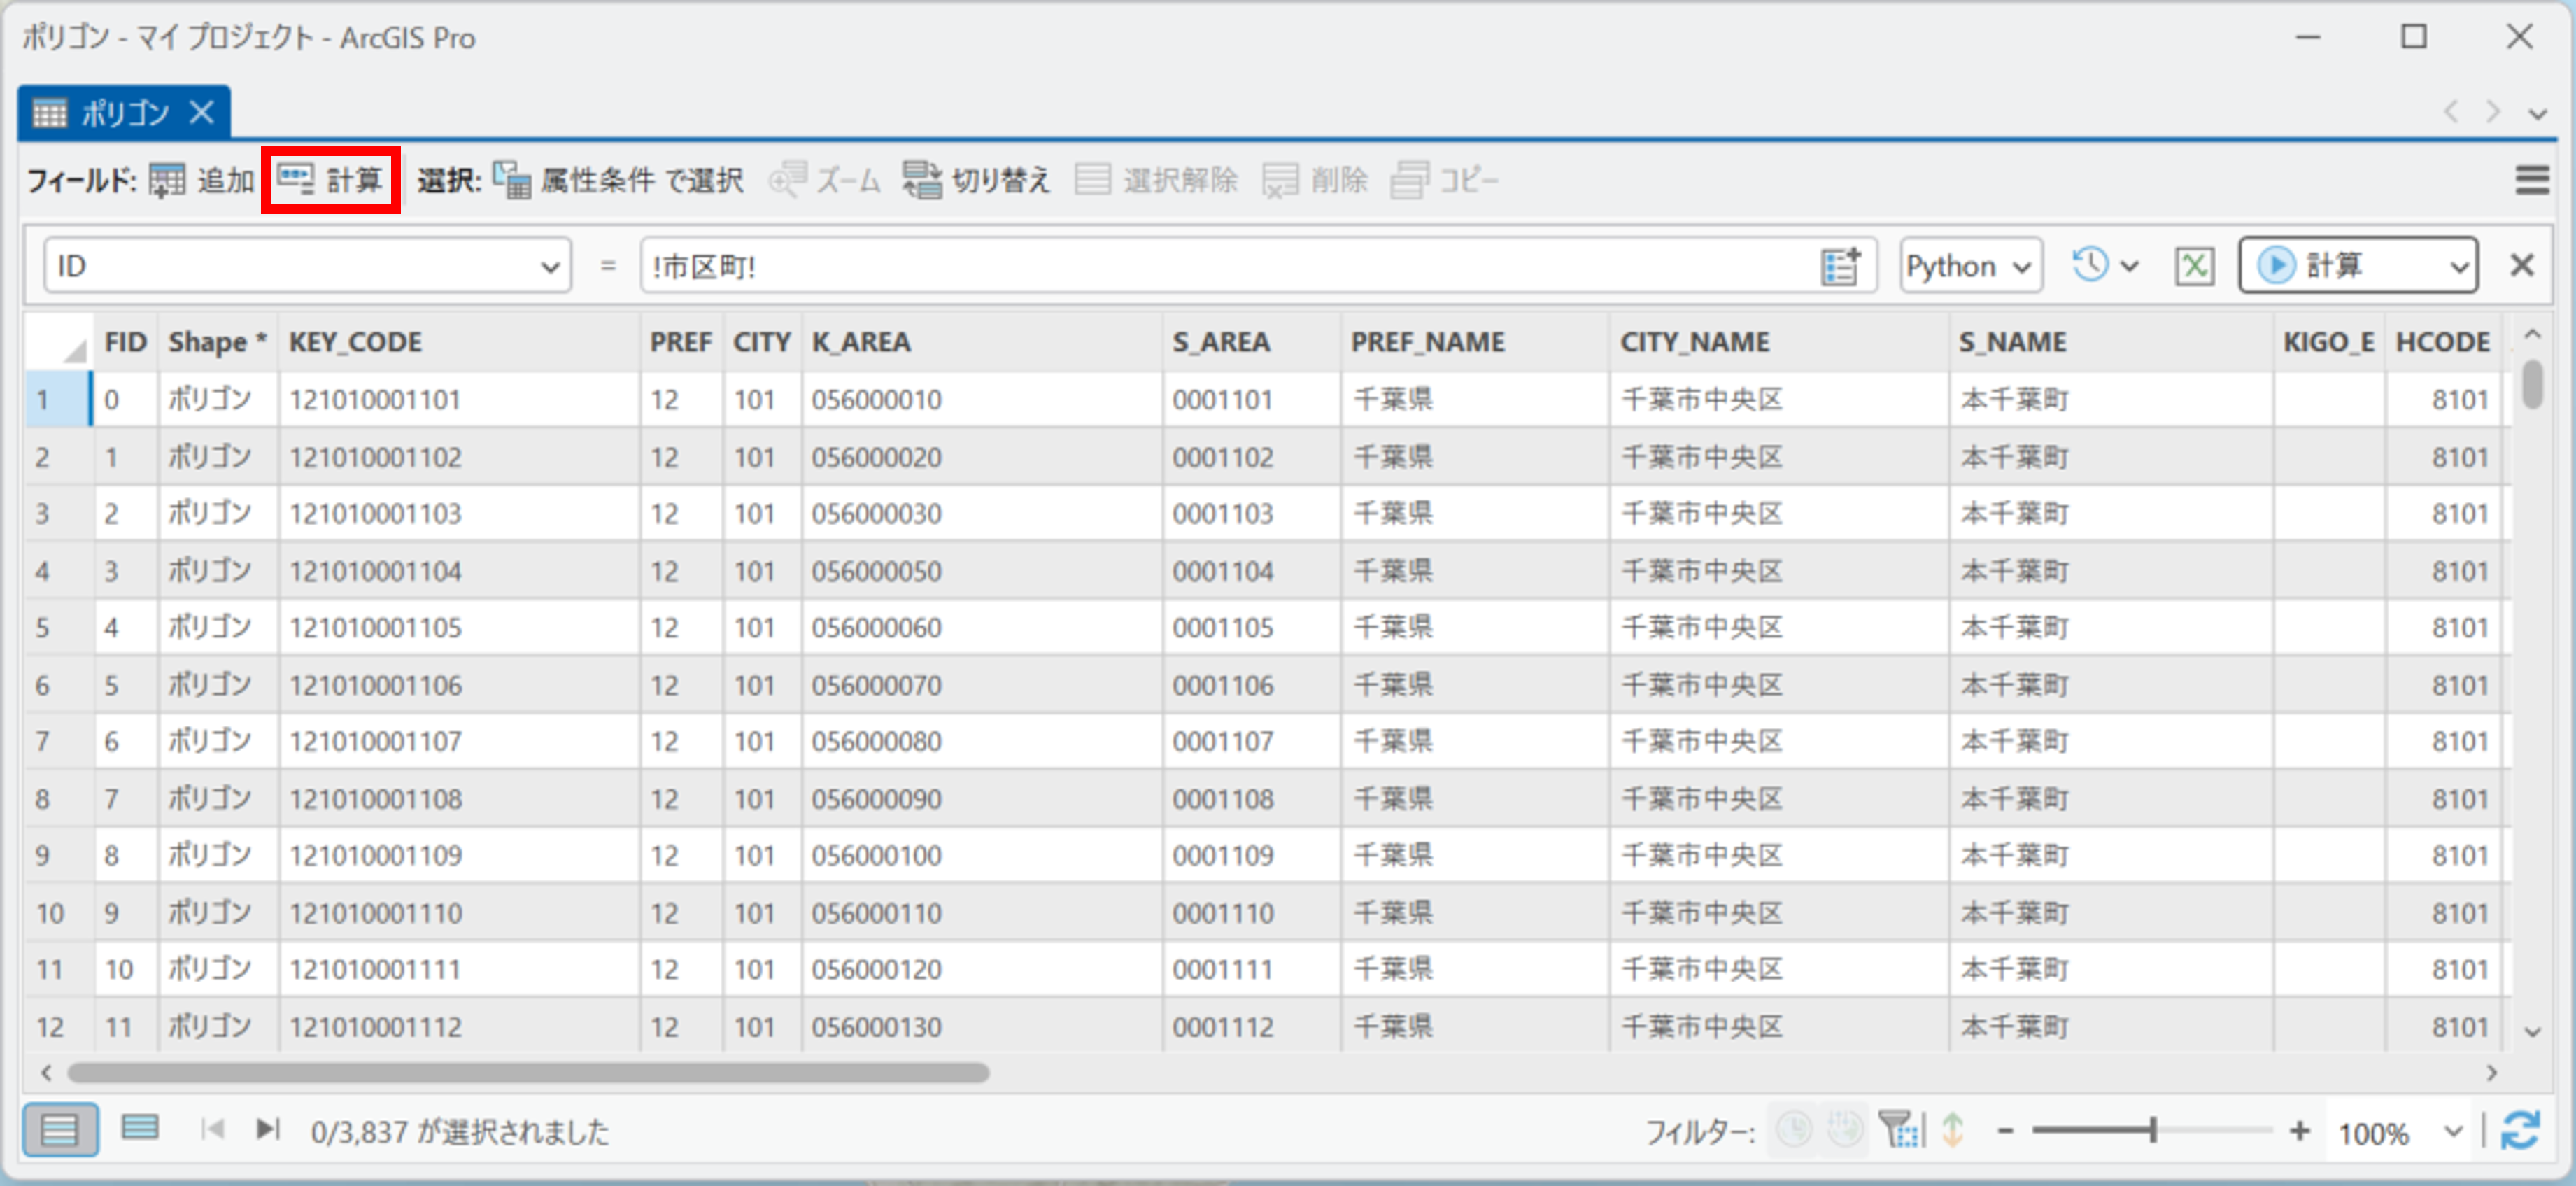Click the Add field icon

pyautogui.click(x=167, y=181)
